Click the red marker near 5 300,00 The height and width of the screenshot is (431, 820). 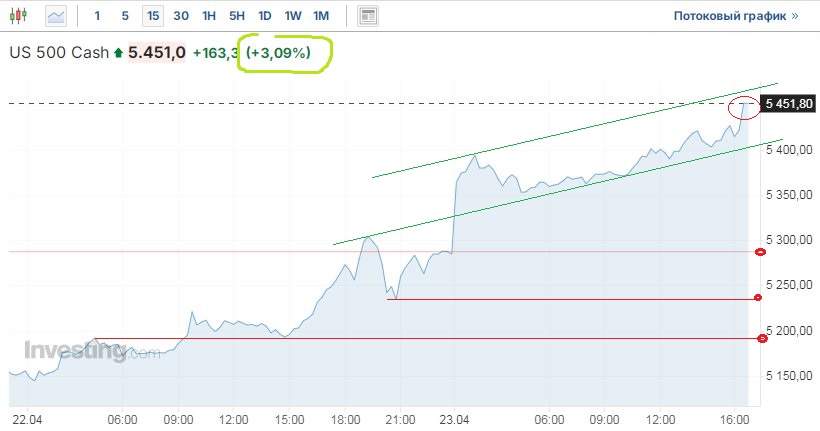[x=760, y=252]
